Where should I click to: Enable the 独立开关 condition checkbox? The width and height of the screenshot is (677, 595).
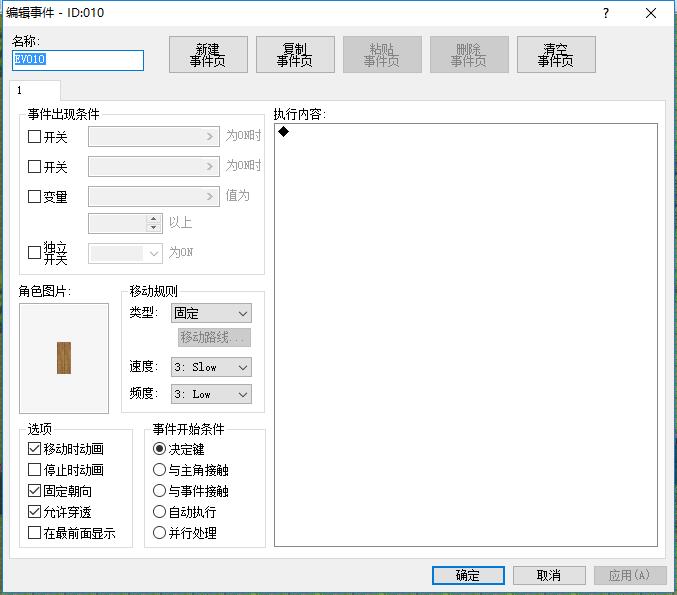tap(34, 253)
